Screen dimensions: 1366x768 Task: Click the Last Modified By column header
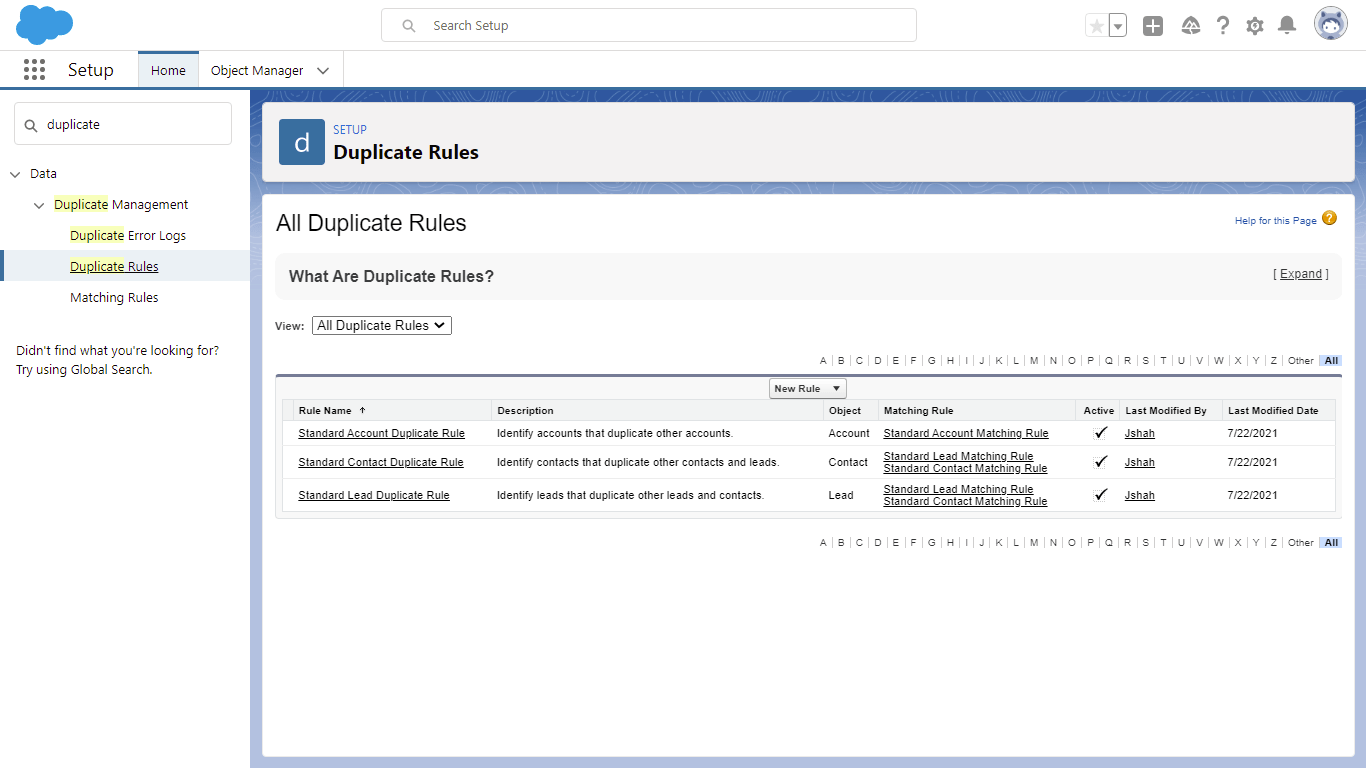(1166, 410)
